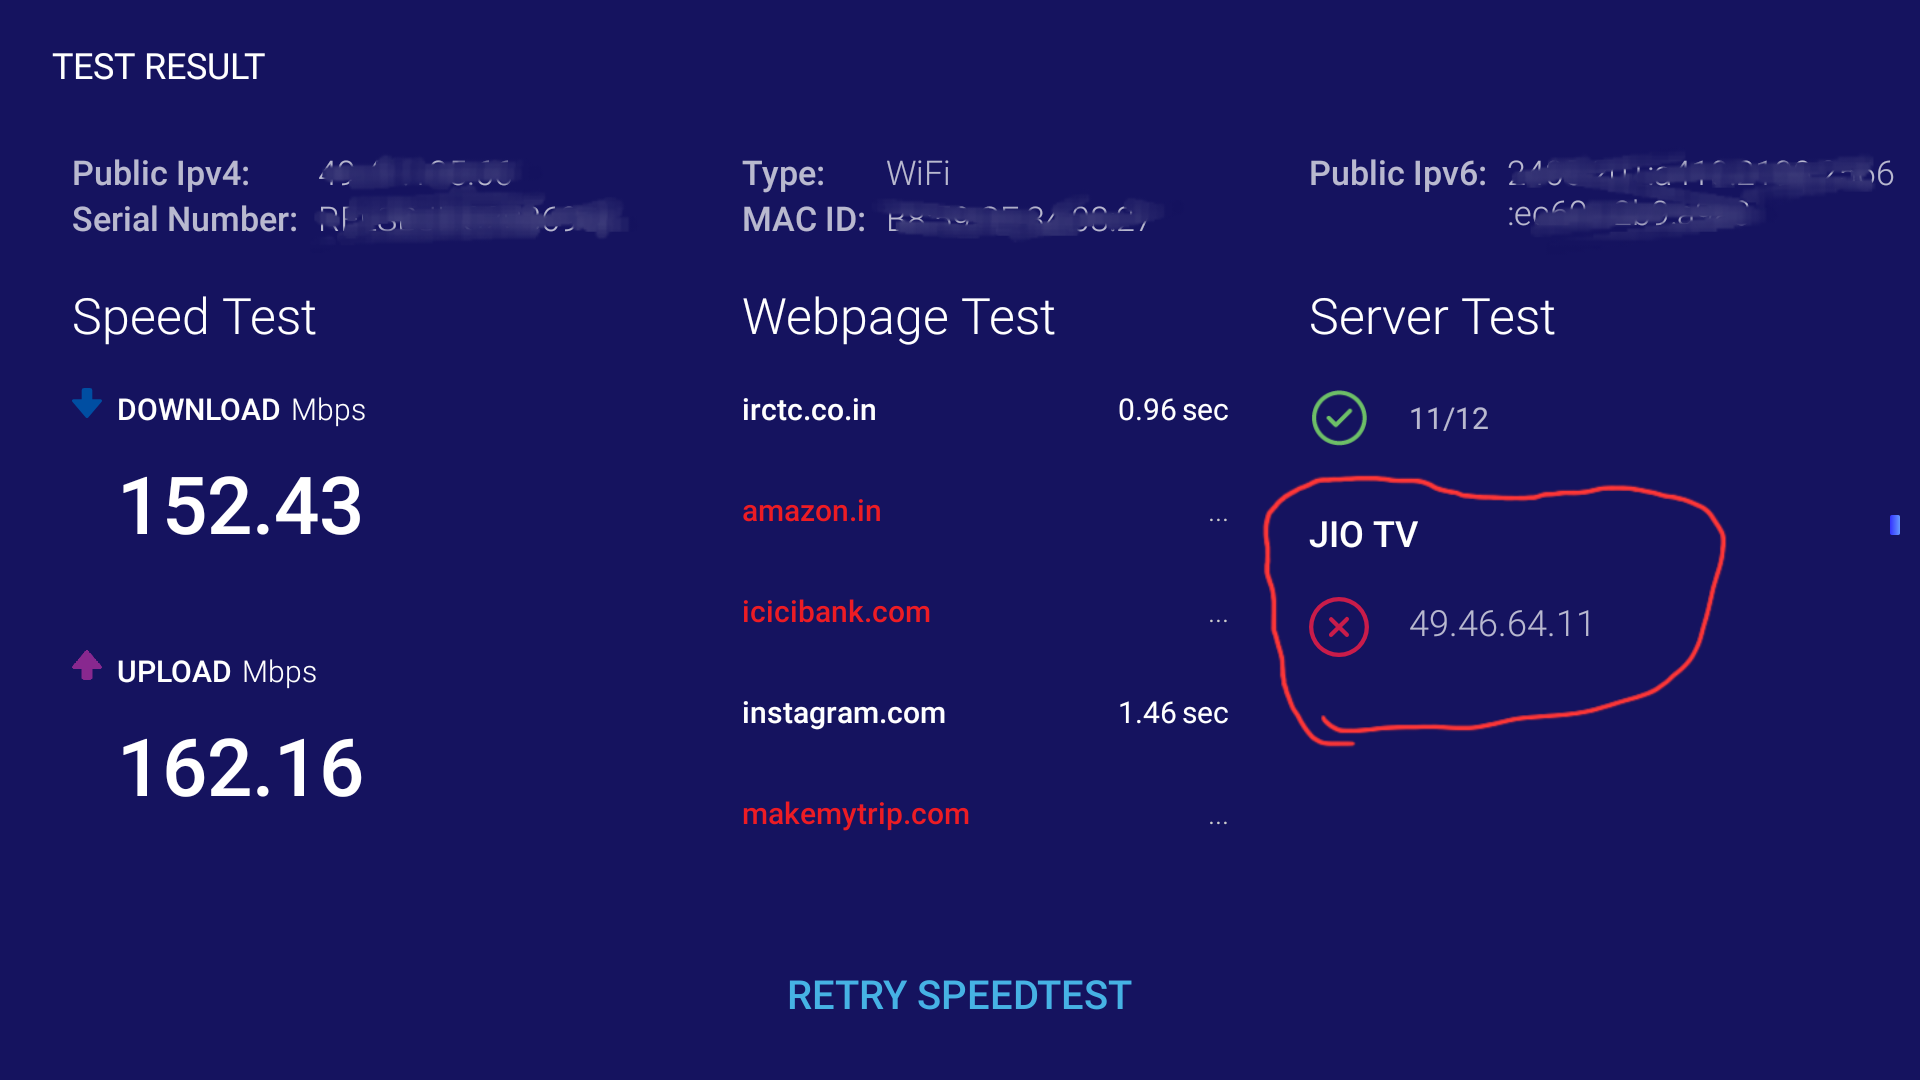This screenshot has height=1080, width=1920.
Task: Click the Speed Test section heading
Action: click(x=194, y=317)
